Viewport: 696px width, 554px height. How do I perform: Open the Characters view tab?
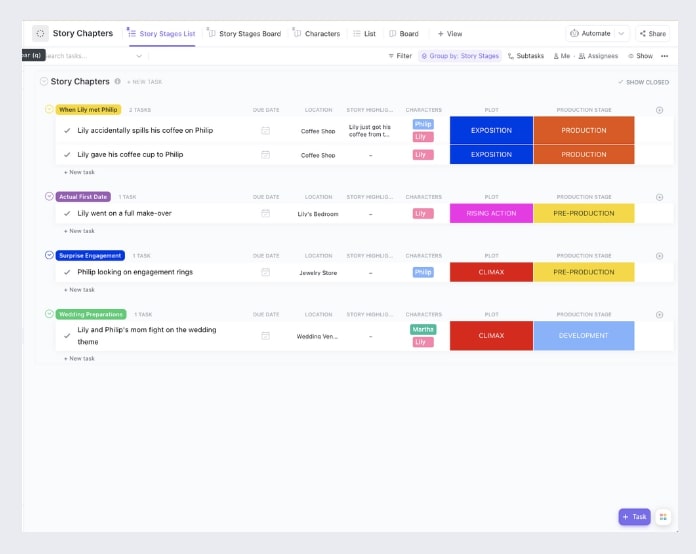click(317, 34)
